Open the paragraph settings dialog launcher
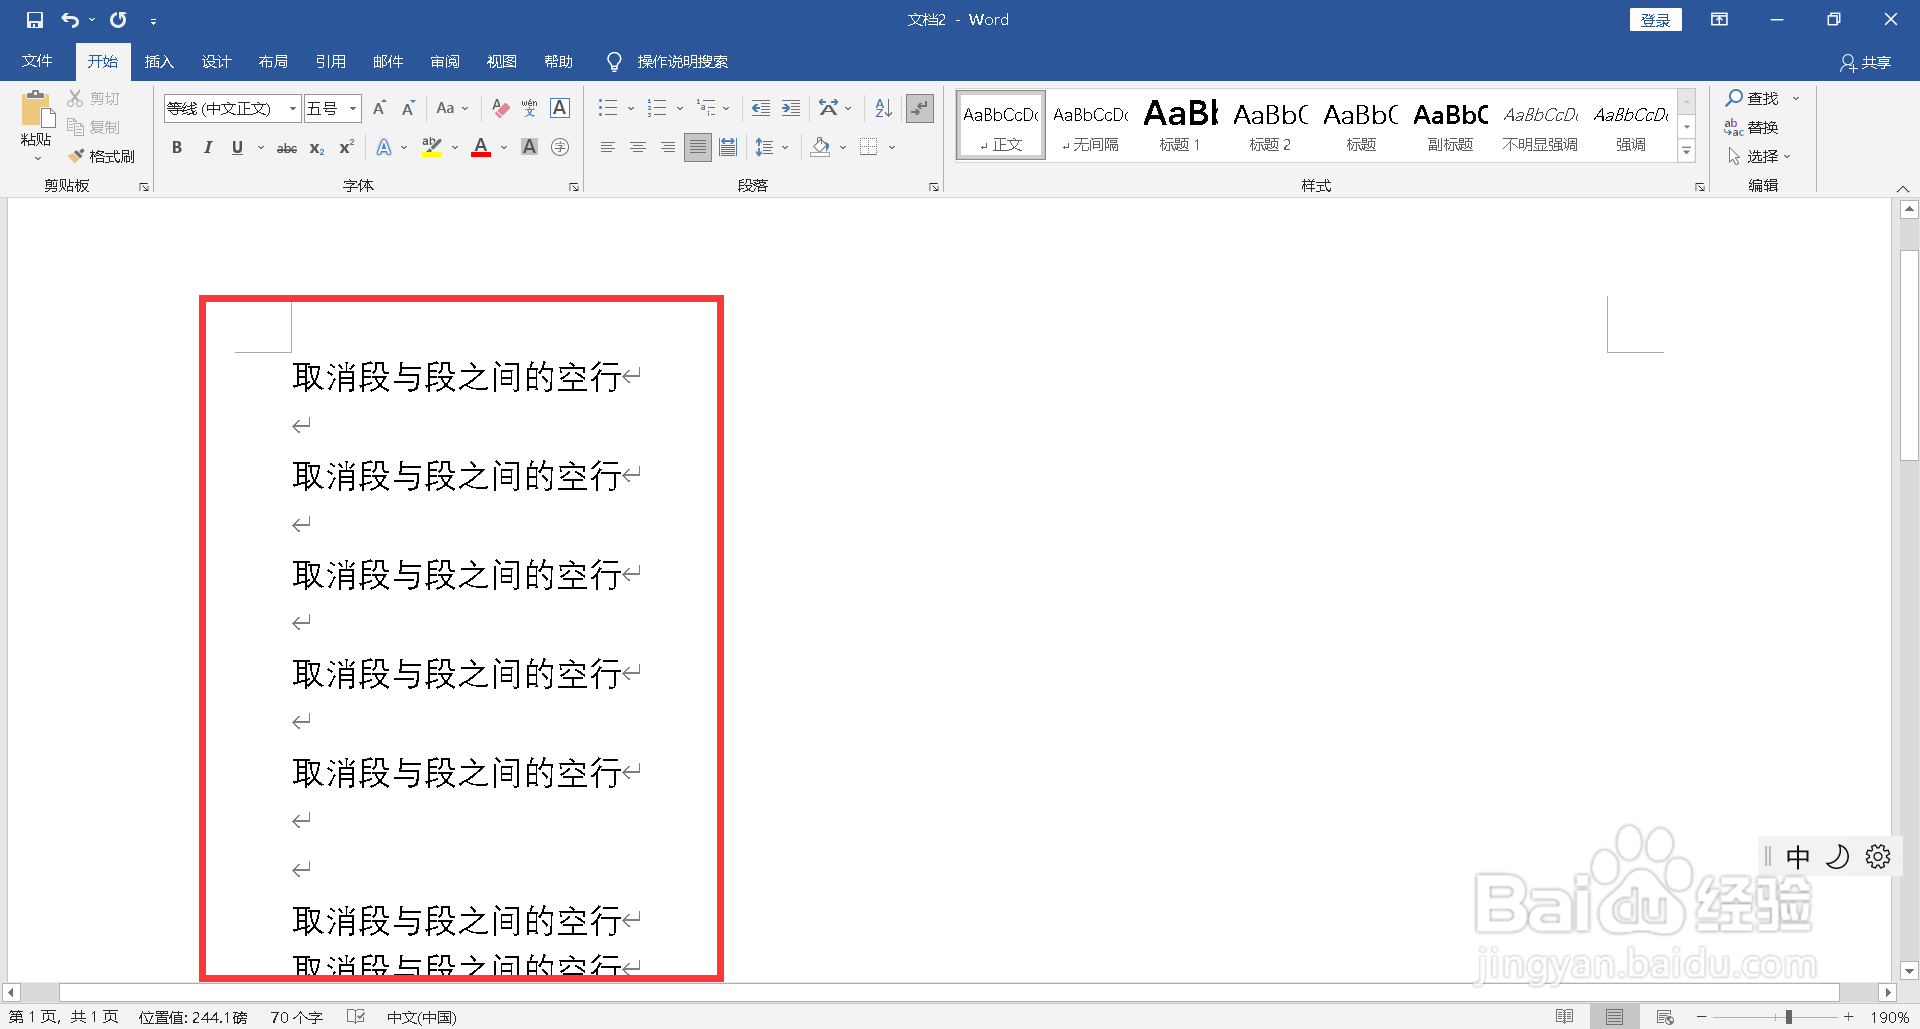 (x=934, y=186)
